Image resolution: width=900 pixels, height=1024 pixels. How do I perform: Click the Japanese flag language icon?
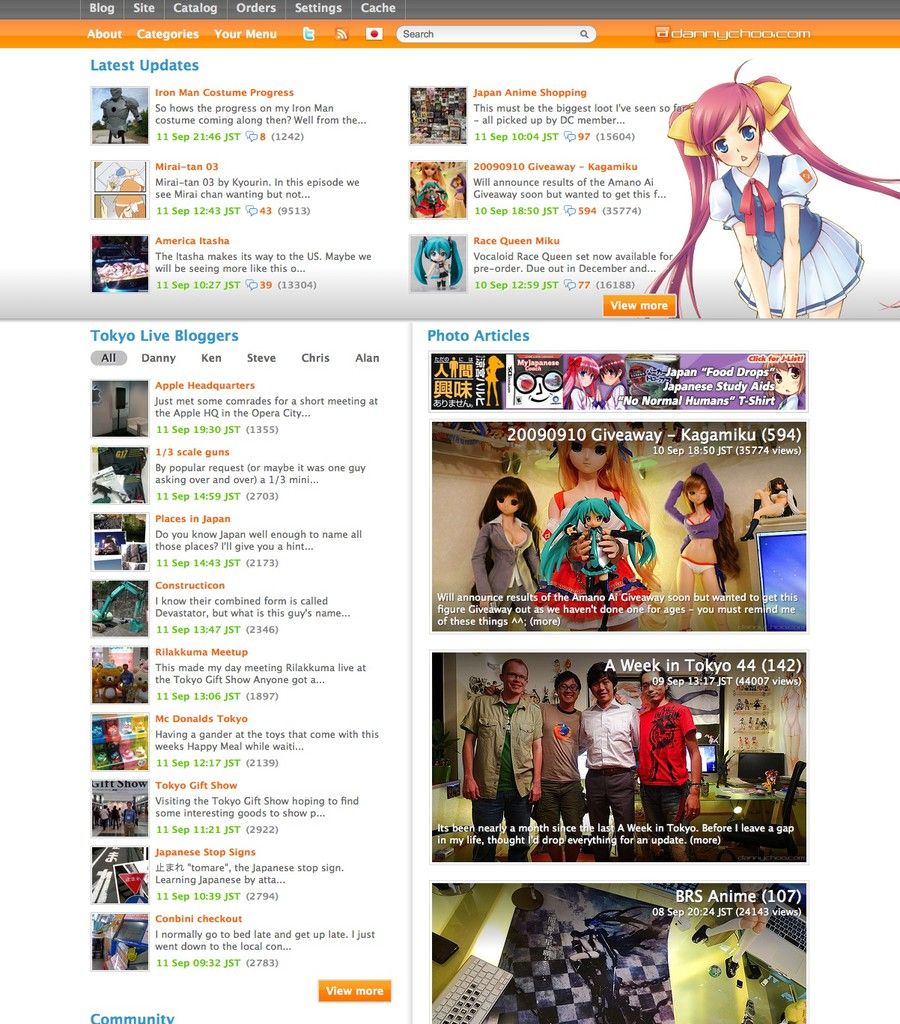tap(374, 34)
